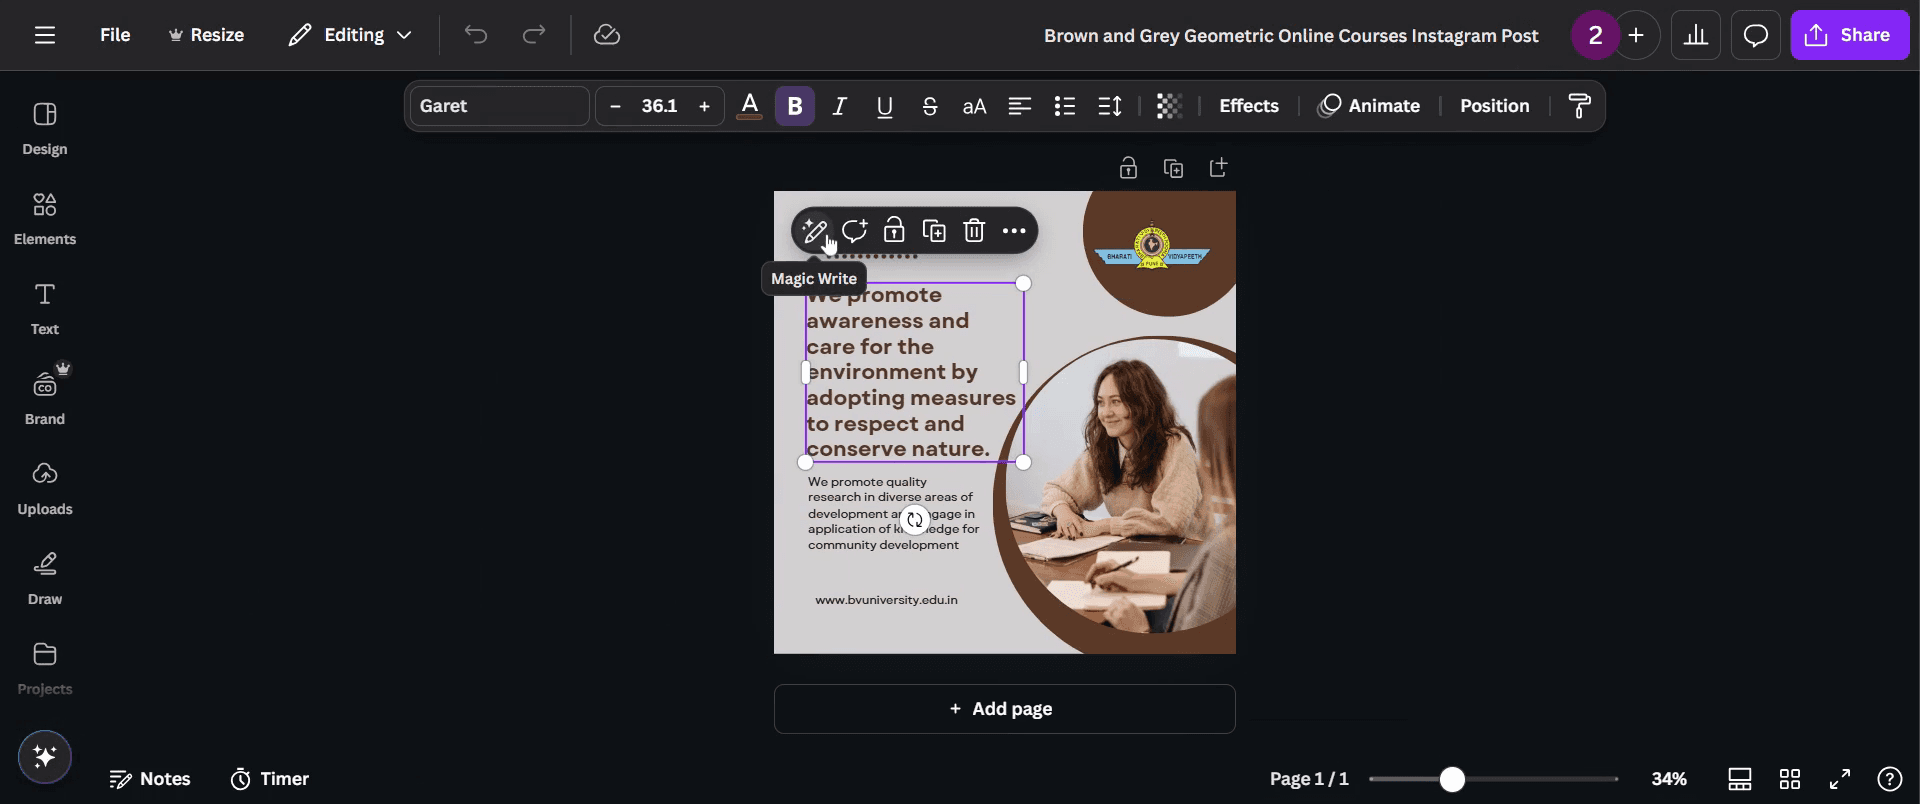This screenshot has height=804, width=1920.
Task: Open line spacing settings
Action: [x=1110, y=106]
